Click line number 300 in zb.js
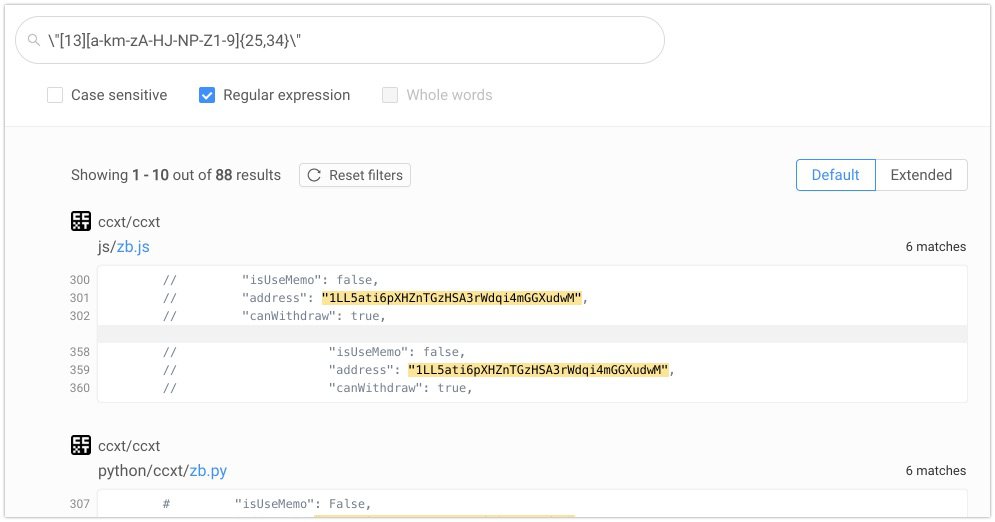Screen dimensions: 995x522 (80, 280)
